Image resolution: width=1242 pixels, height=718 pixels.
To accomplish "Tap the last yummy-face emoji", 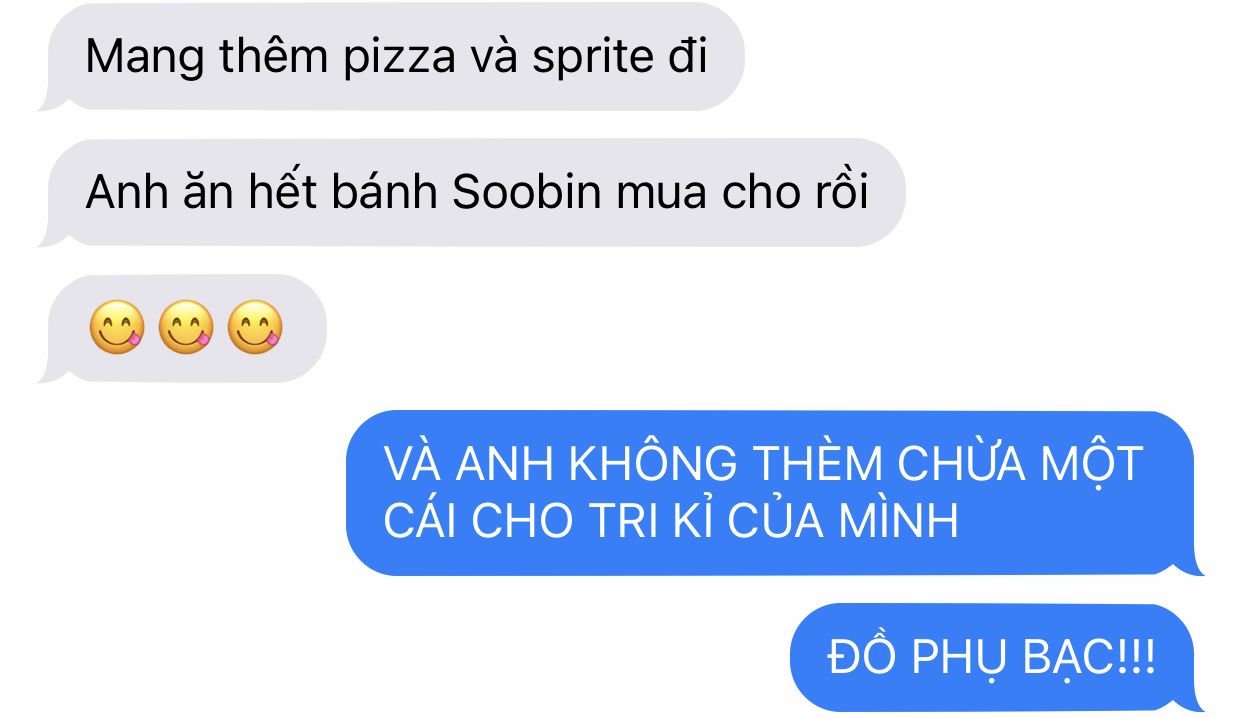I will point(255,329).
